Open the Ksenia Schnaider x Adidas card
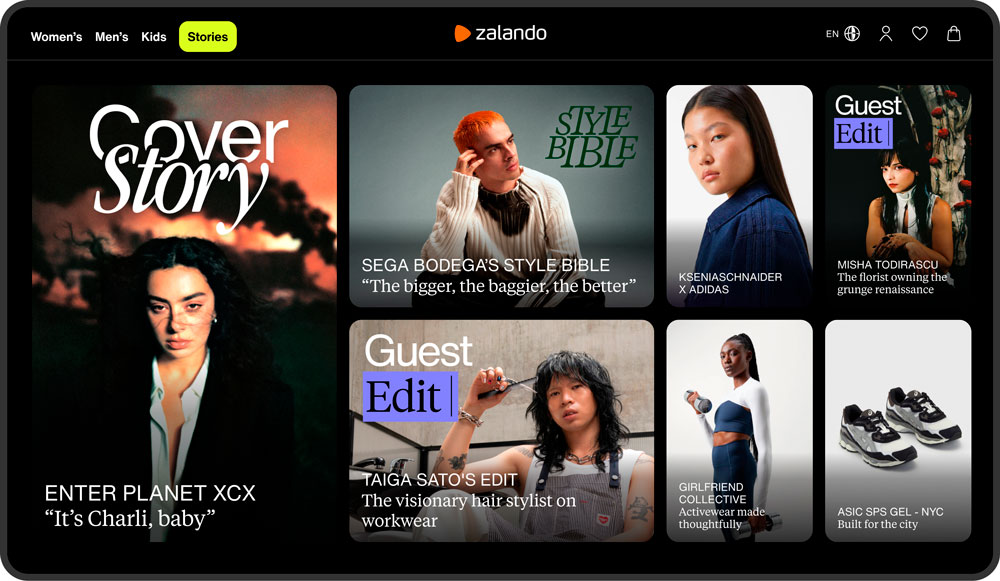The height and width of the screenshot is (581, 1000). [739, 196]
